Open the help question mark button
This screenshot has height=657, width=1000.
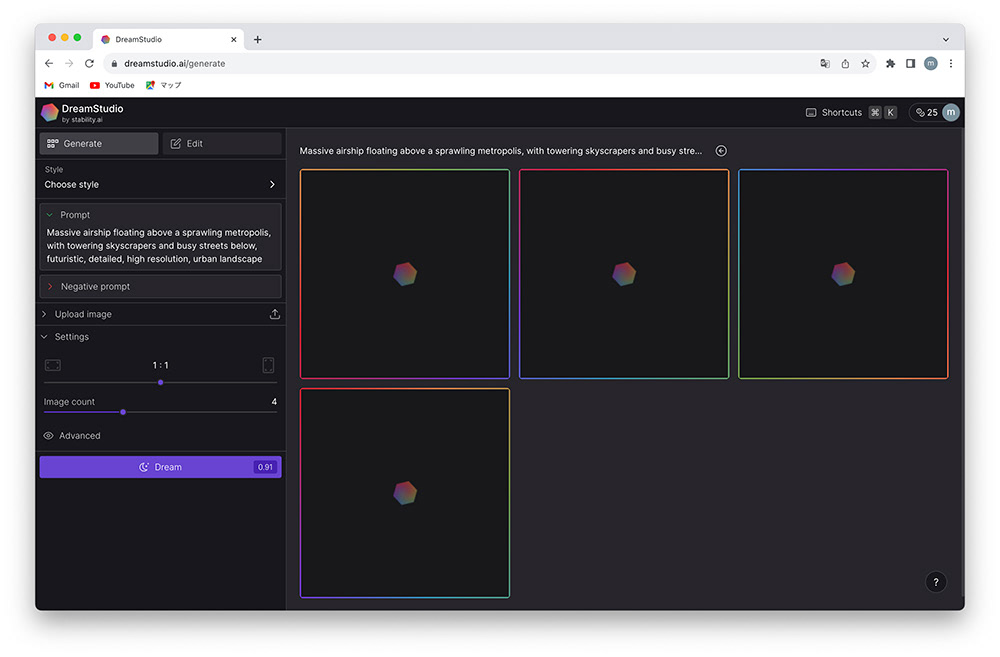point(936,582)
